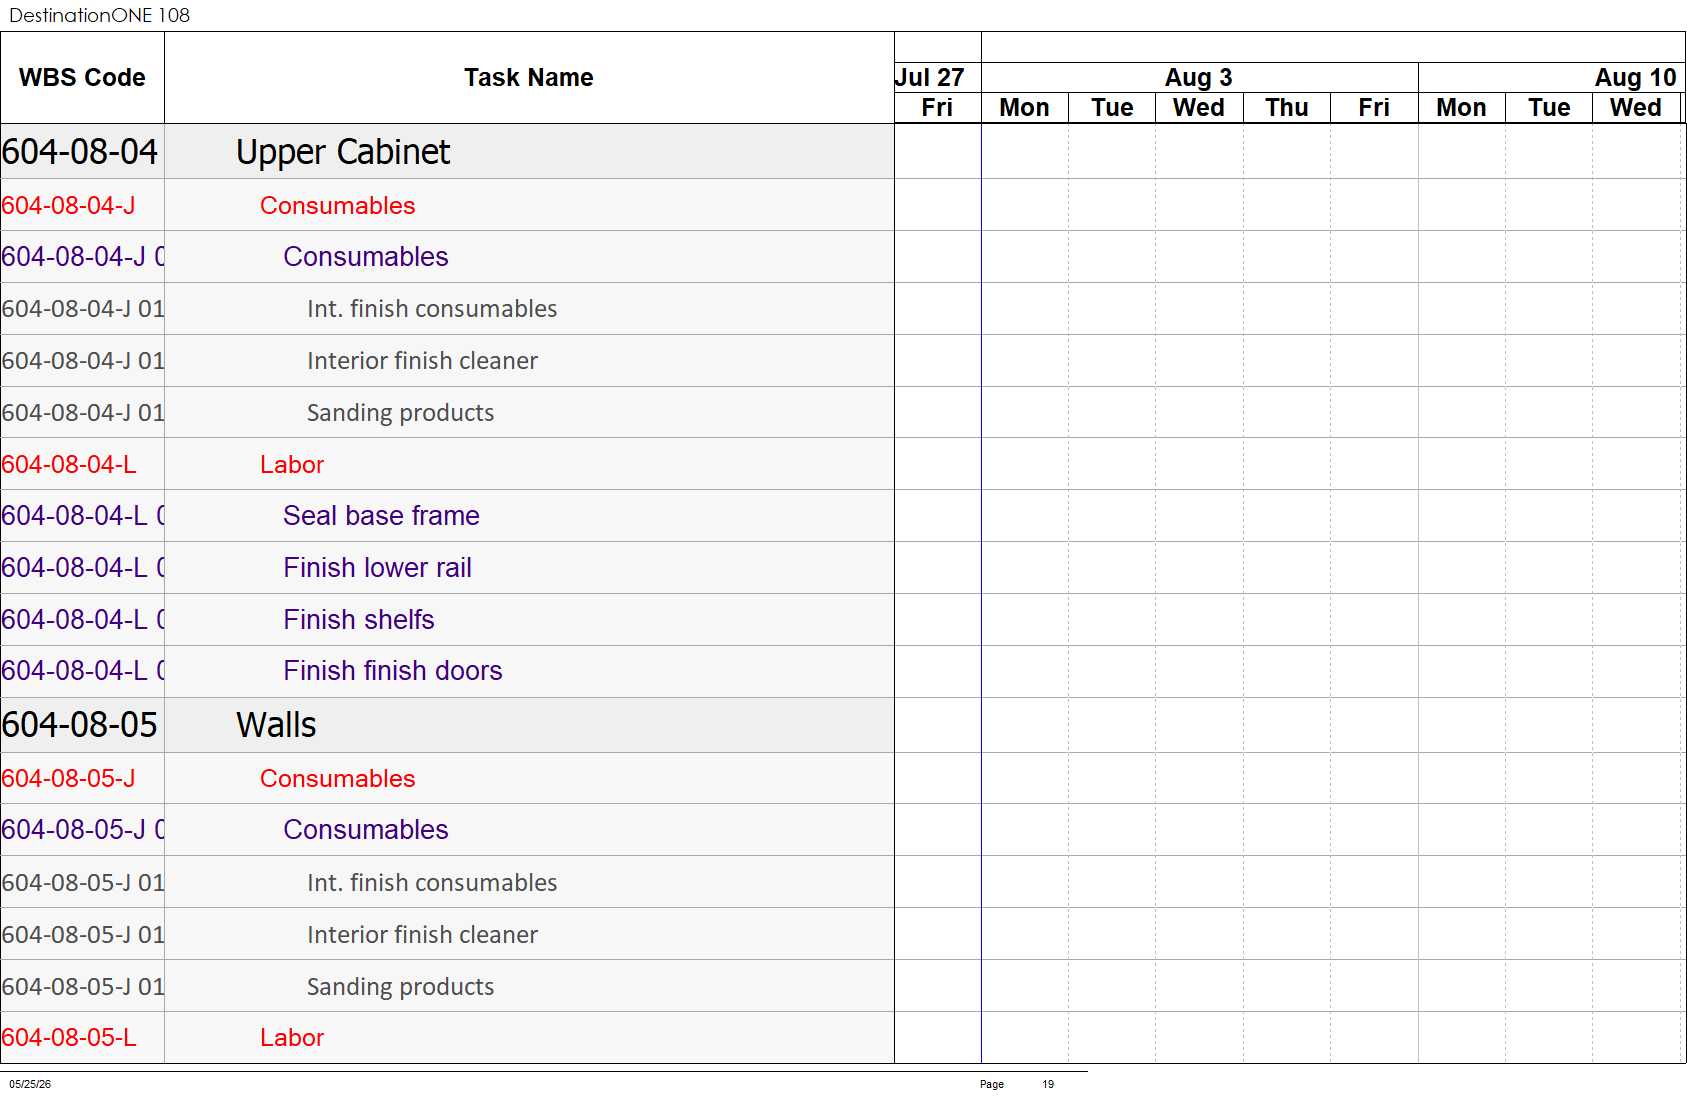
Task: Click Tue under the Aug 3 week
Action: pos(1112,108)
